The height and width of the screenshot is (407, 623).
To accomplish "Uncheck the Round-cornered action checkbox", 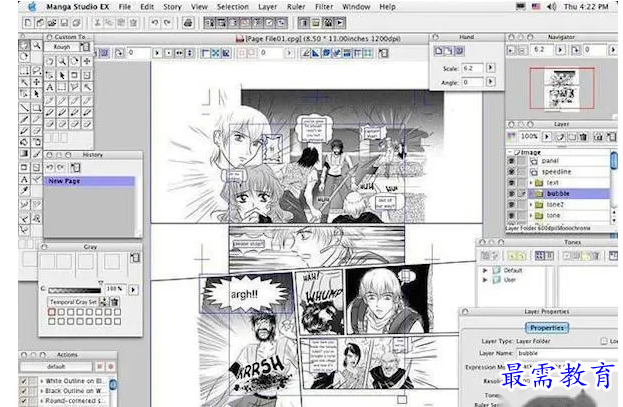I will (x=24, y=401).
